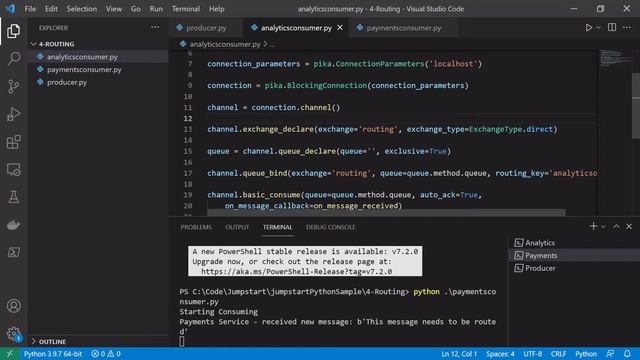Open the notifications bell
Viewport: 640px width, 360px height.
pyautogui.click(x=627, y=354)
